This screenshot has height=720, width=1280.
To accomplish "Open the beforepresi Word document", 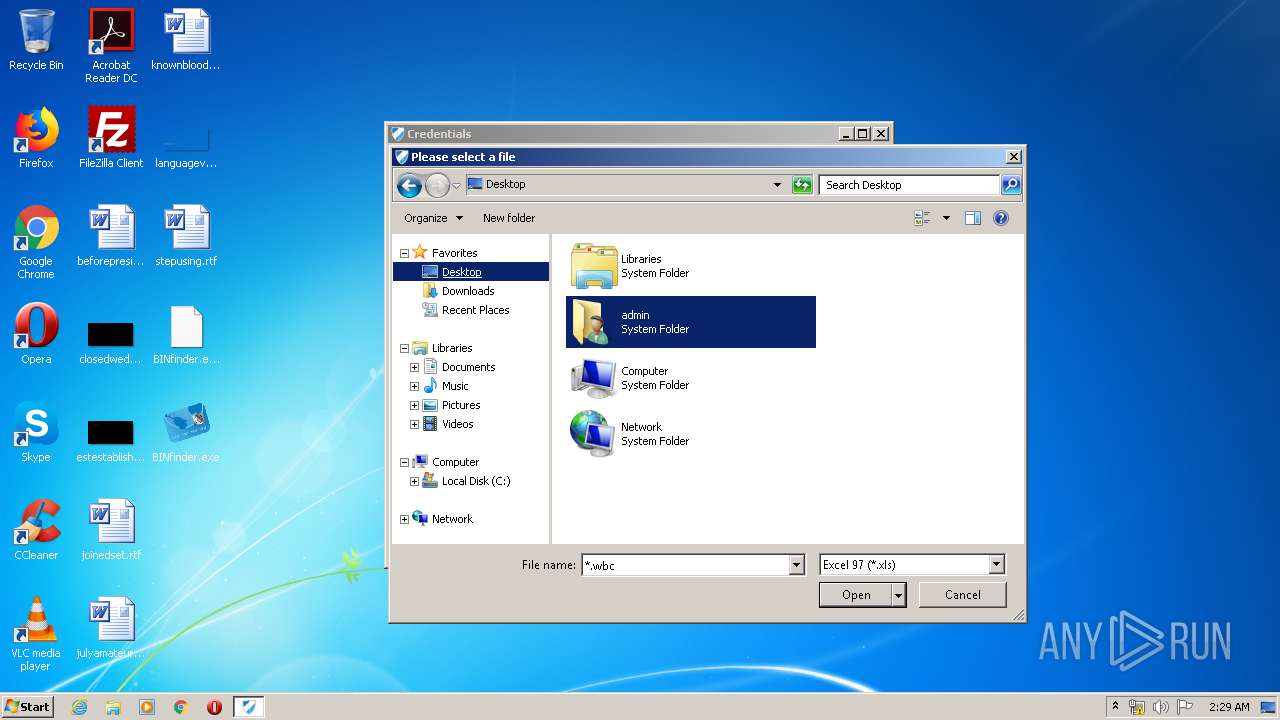I will (x=111, y=236).
